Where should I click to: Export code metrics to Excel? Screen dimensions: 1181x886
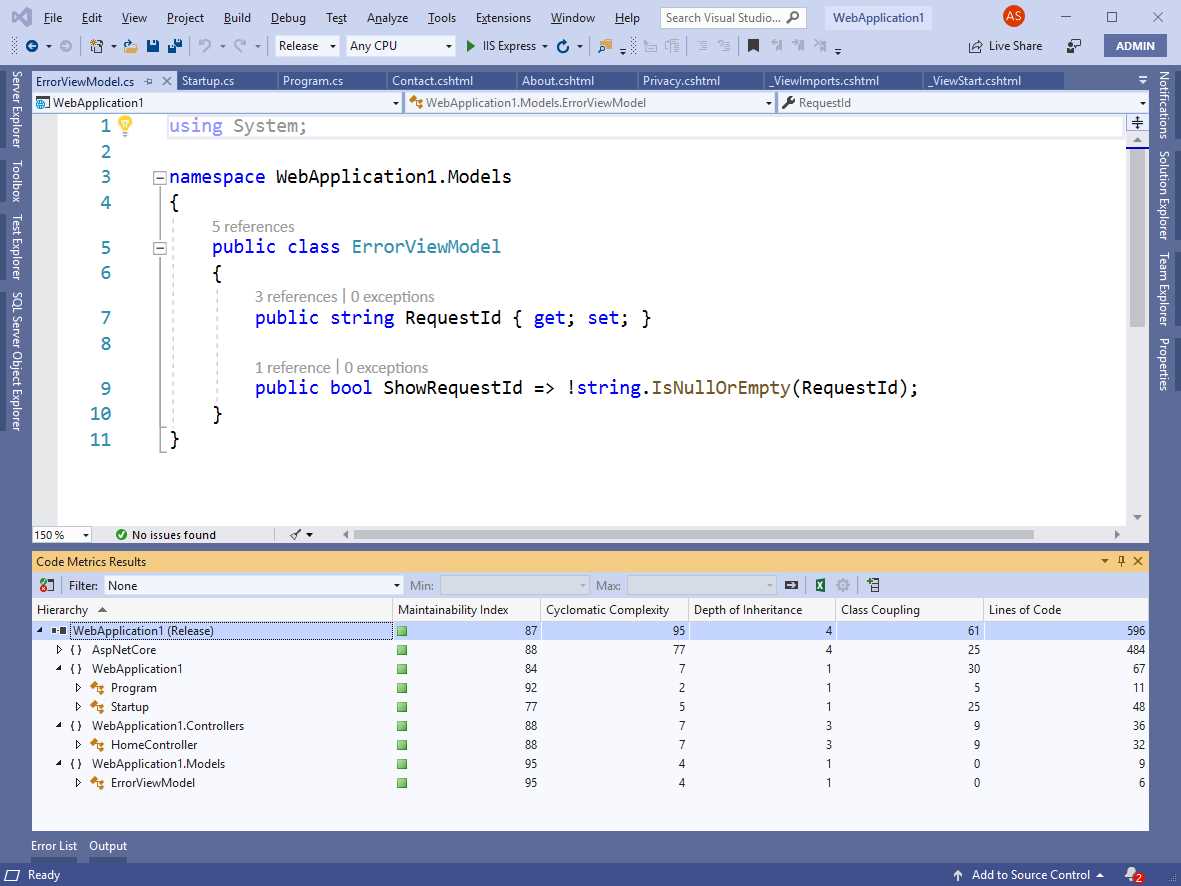click(820, 584)
